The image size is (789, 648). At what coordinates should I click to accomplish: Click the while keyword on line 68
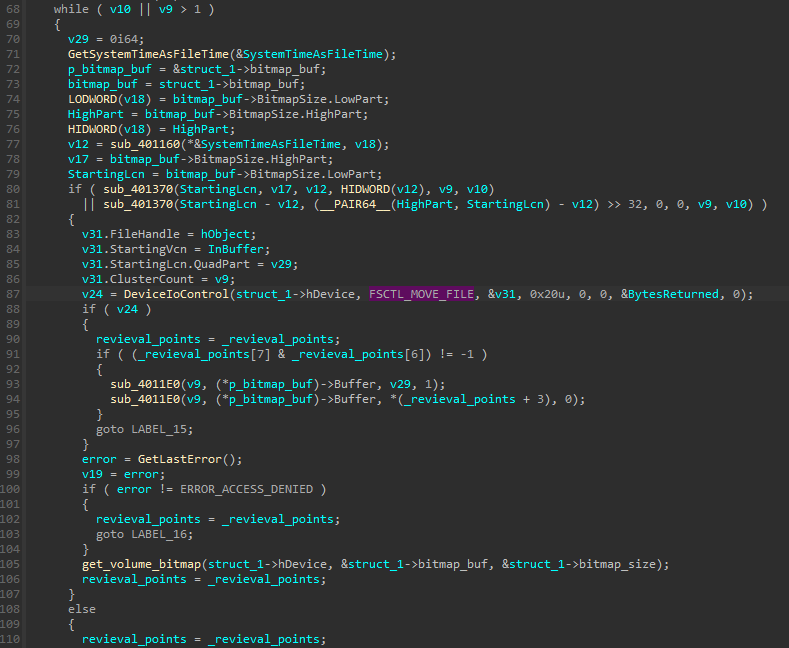71,8
